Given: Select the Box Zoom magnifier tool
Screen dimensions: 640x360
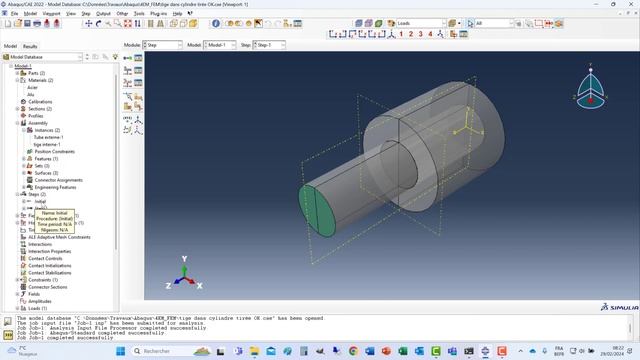Looking at the screenshot, I should coord(118,24).
